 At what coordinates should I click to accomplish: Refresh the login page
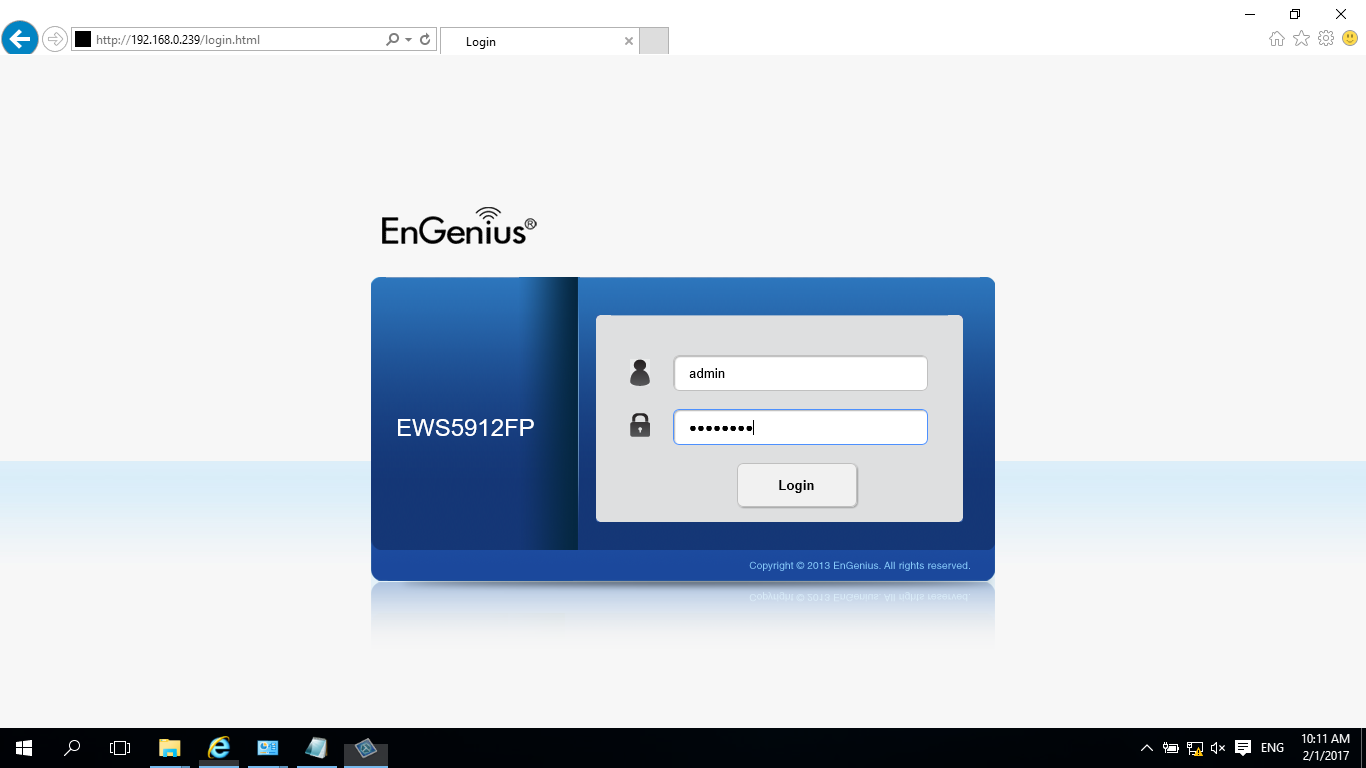click(x=425, y=40)
